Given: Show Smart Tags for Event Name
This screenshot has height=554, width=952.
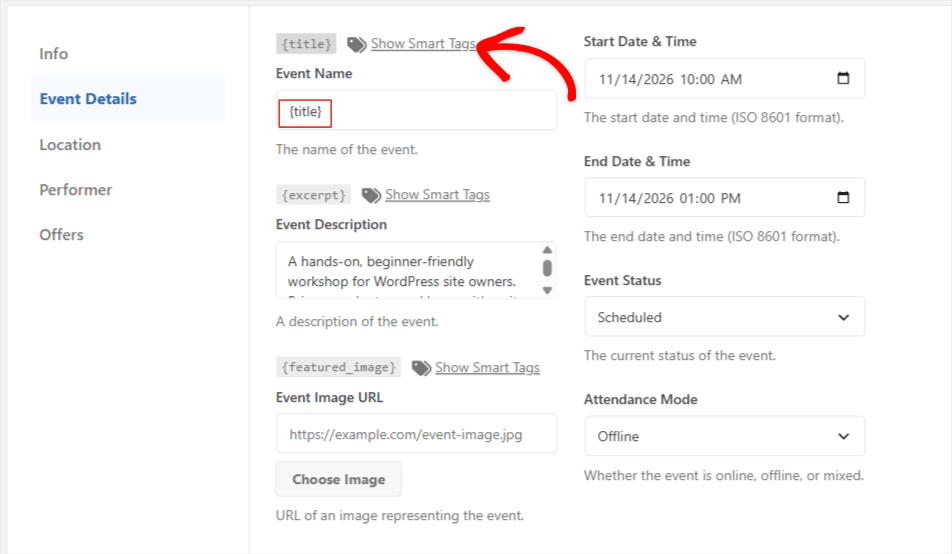Looking at the screenshot, I should 423,44.
